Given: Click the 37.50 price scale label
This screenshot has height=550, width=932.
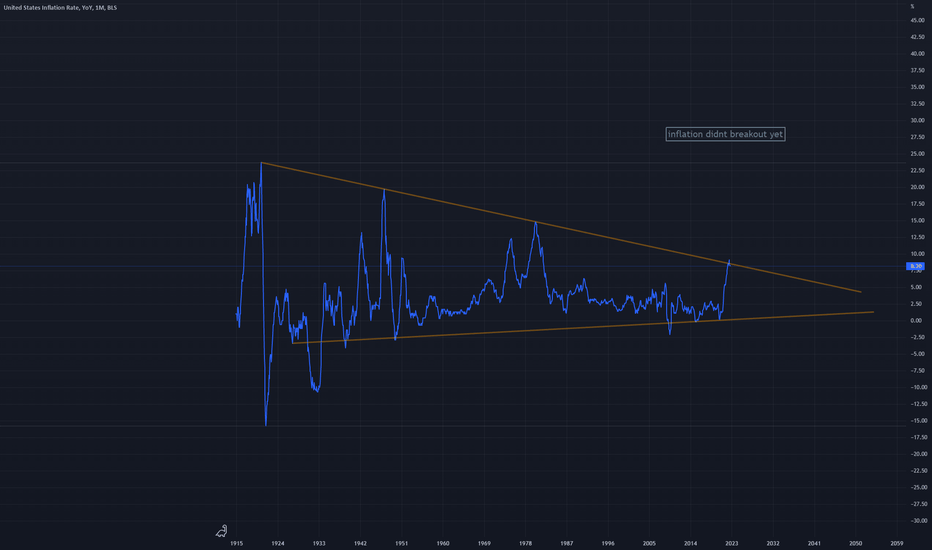Looking at the screenshot, I should pyautogui.click(x=917, y=70).
